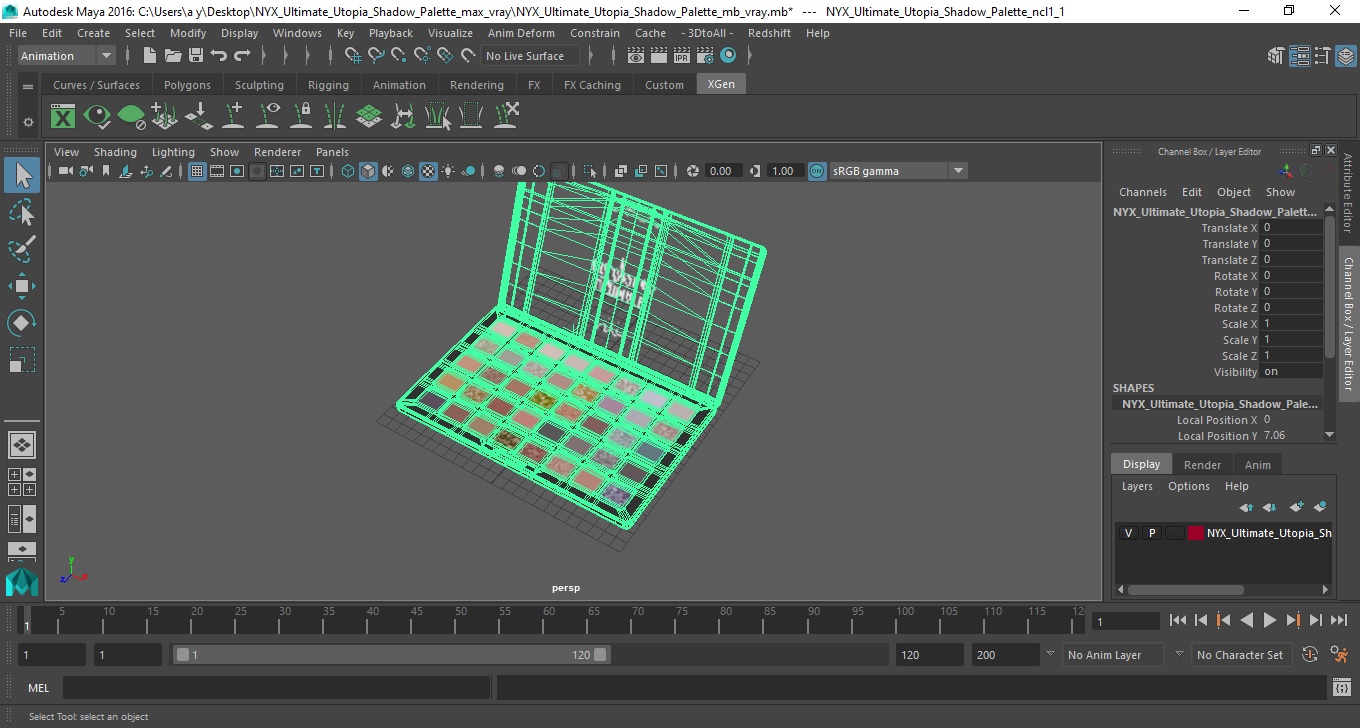Toggle textured display in viewport toolbar
Viewport: 1360px width, 728px height.
(x=428, y=171)
